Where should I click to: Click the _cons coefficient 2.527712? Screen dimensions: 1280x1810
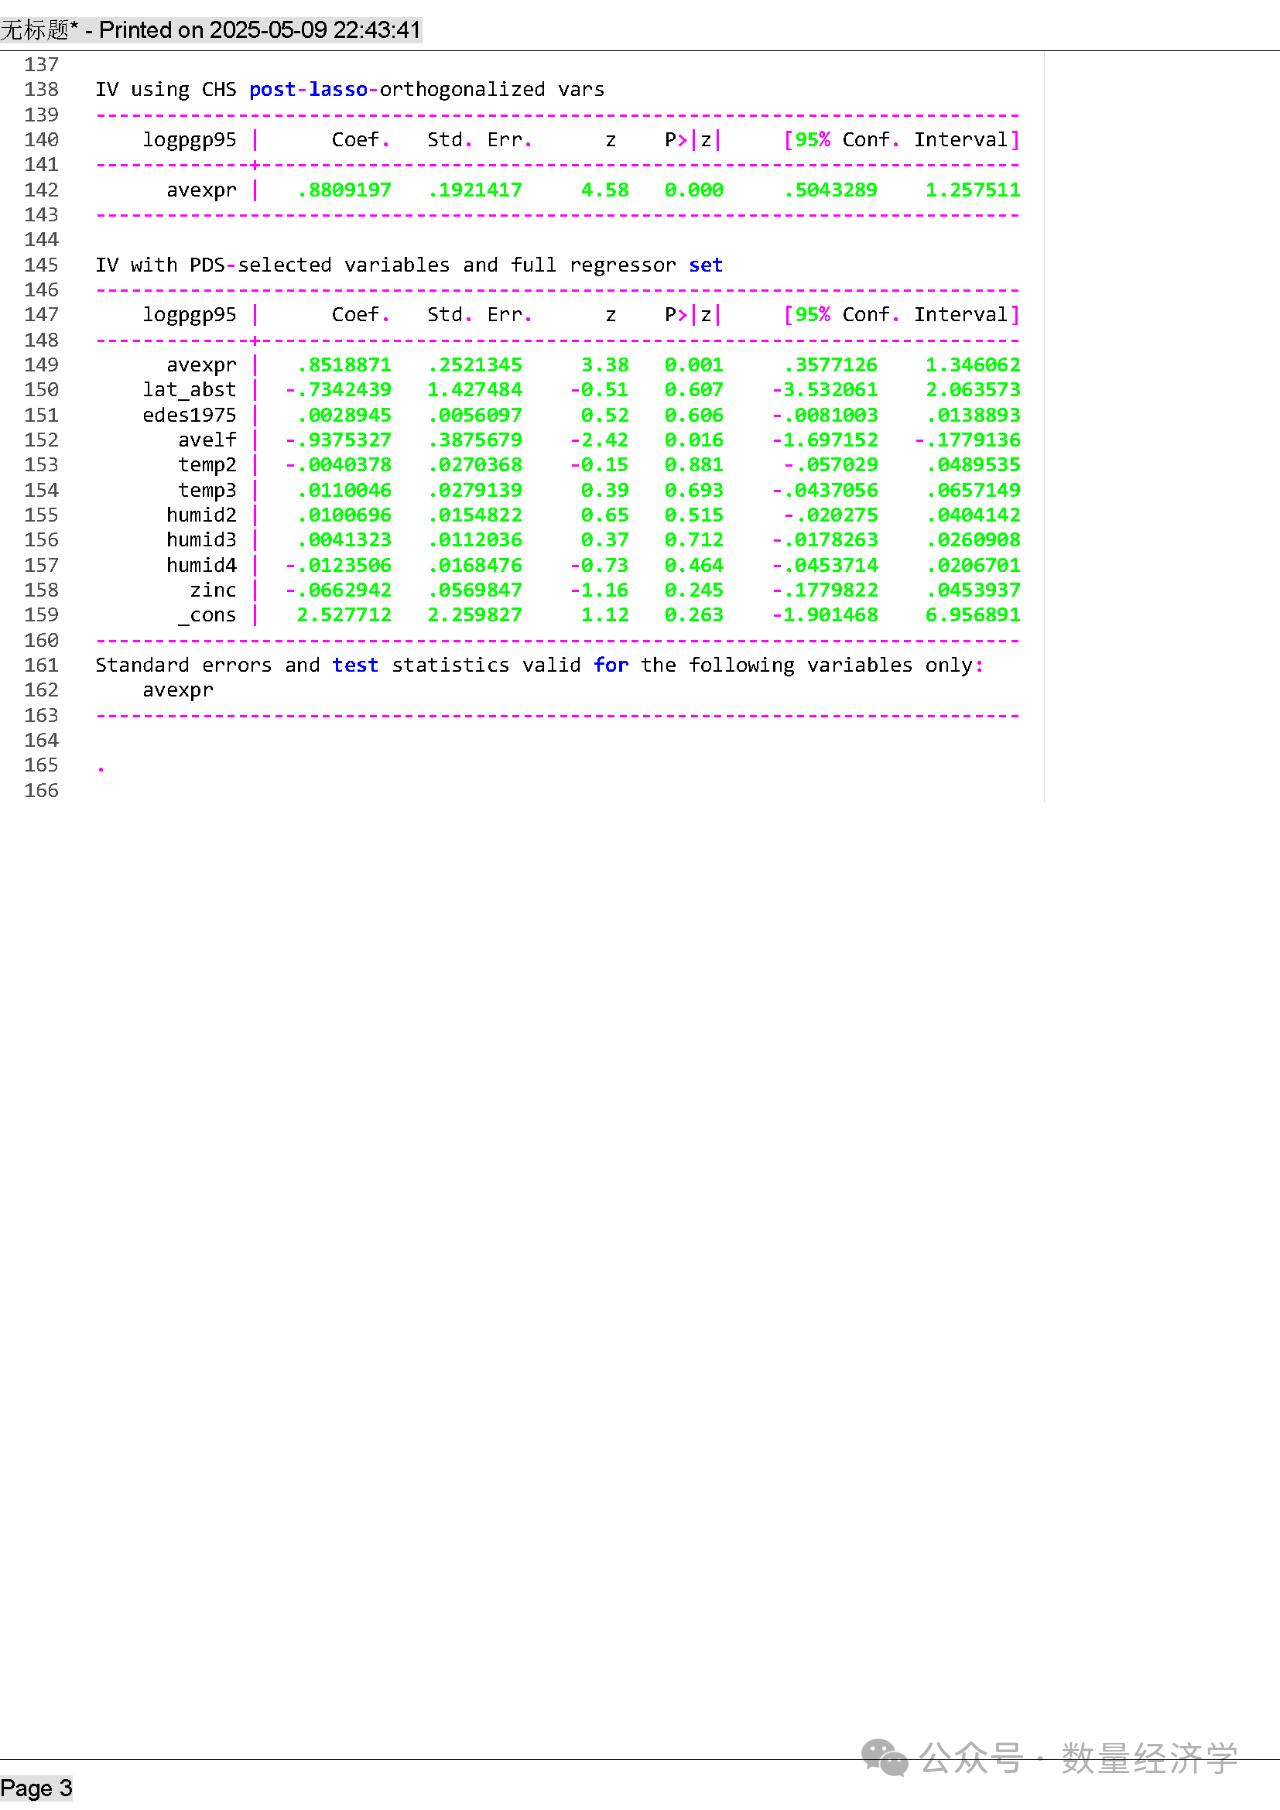(345, 615)
